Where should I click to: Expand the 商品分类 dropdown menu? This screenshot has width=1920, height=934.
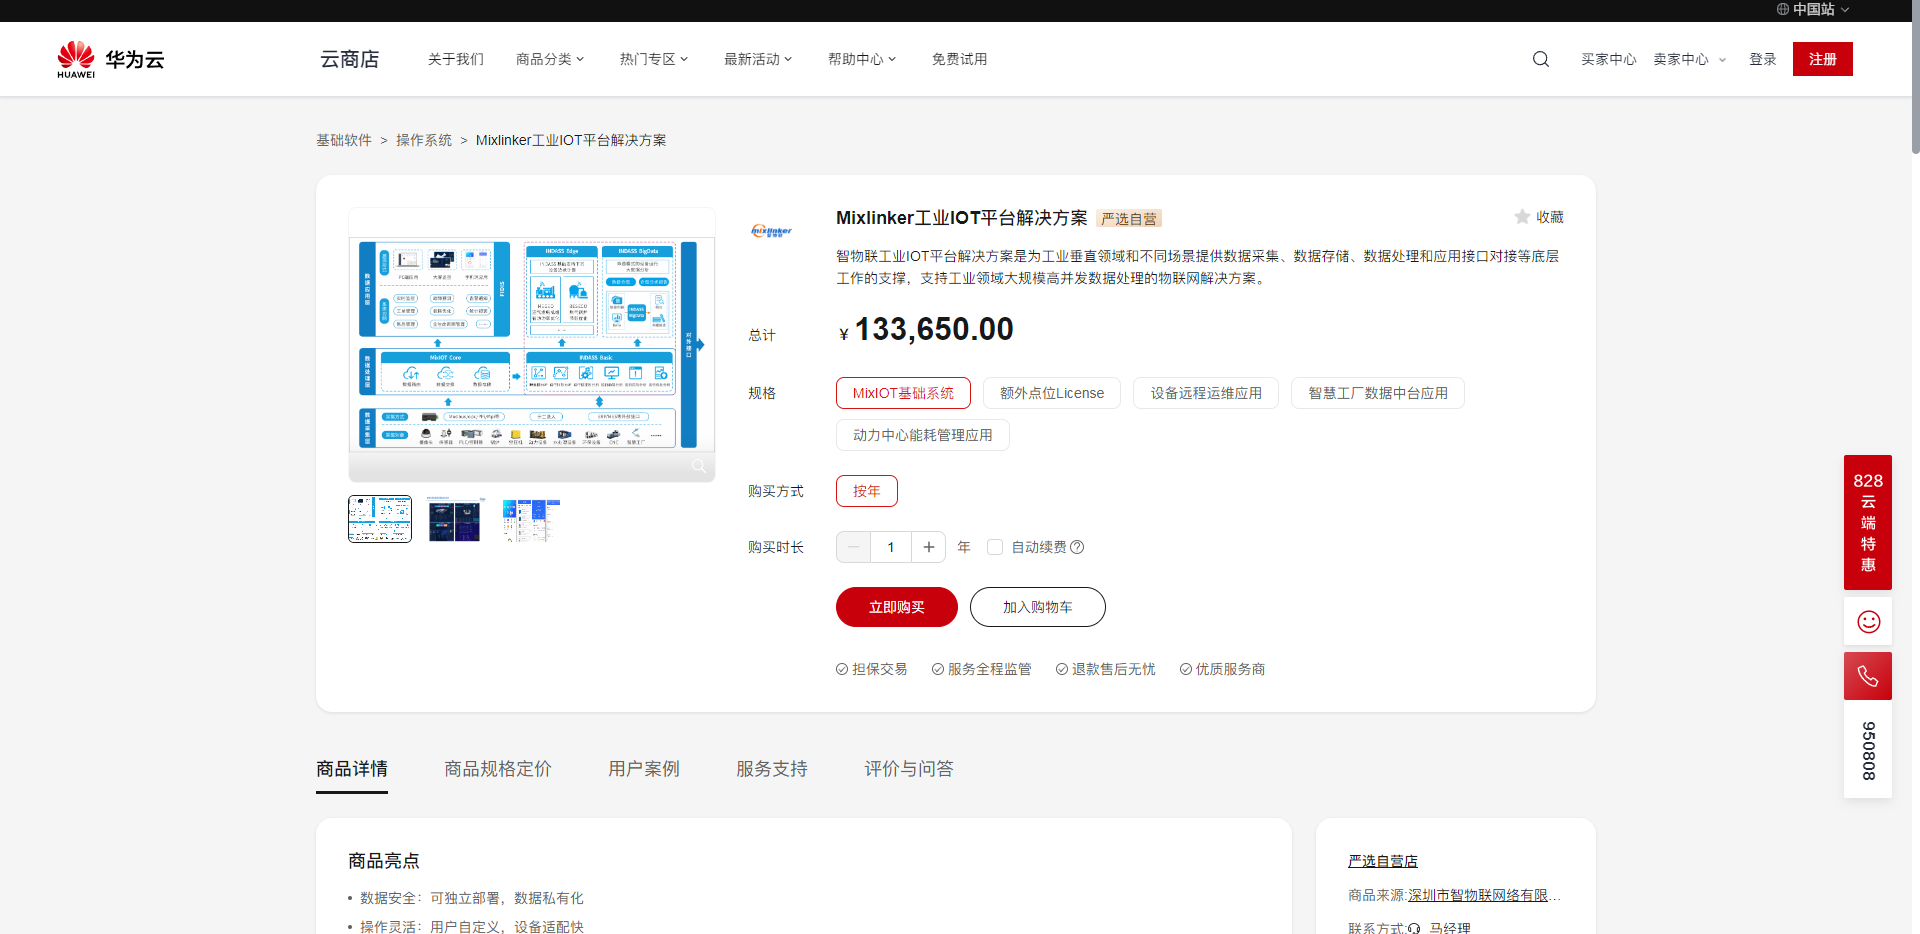pos(550,59)
